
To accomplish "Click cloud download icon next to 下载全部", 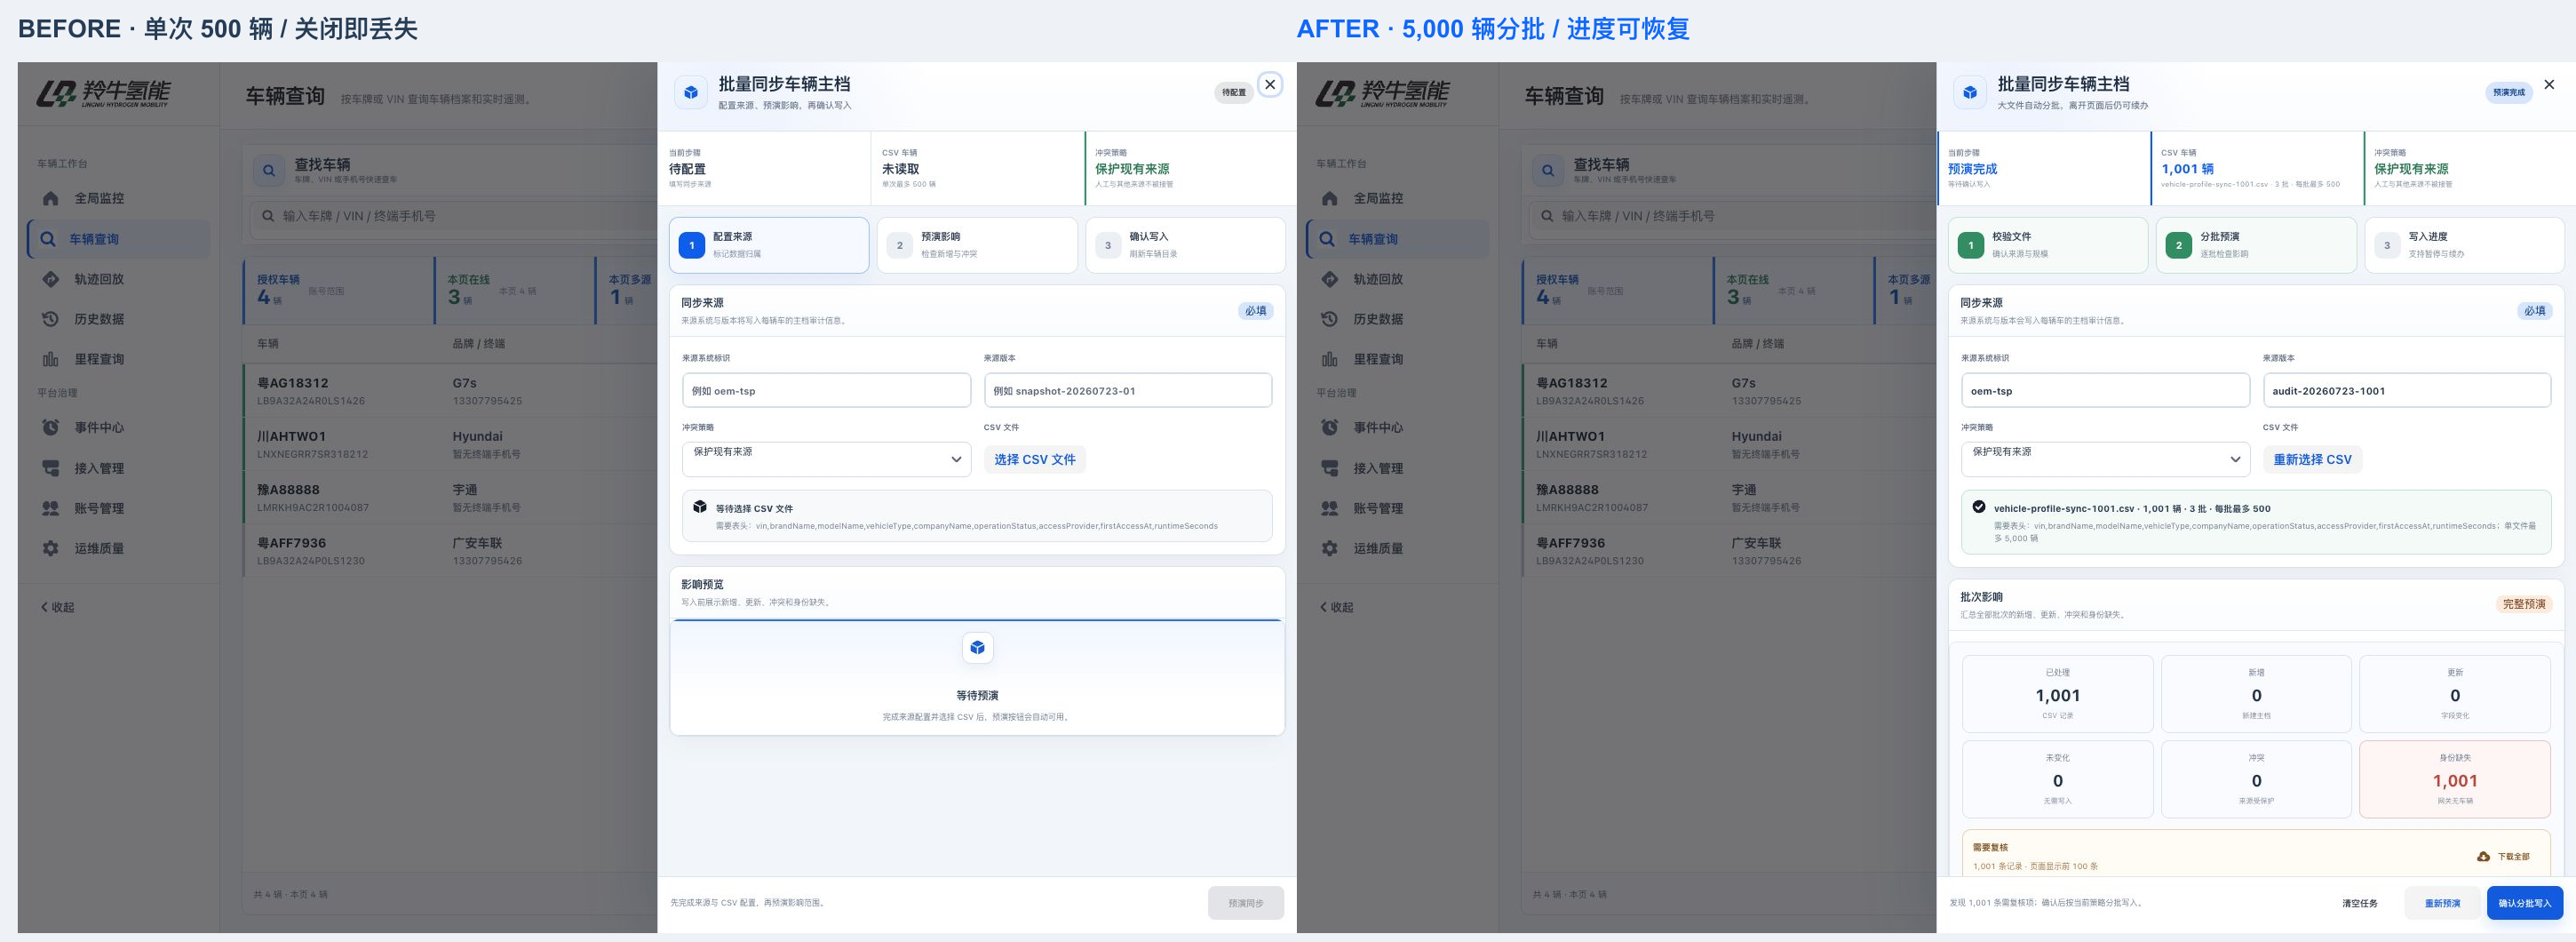I will tap(2483, 856).
